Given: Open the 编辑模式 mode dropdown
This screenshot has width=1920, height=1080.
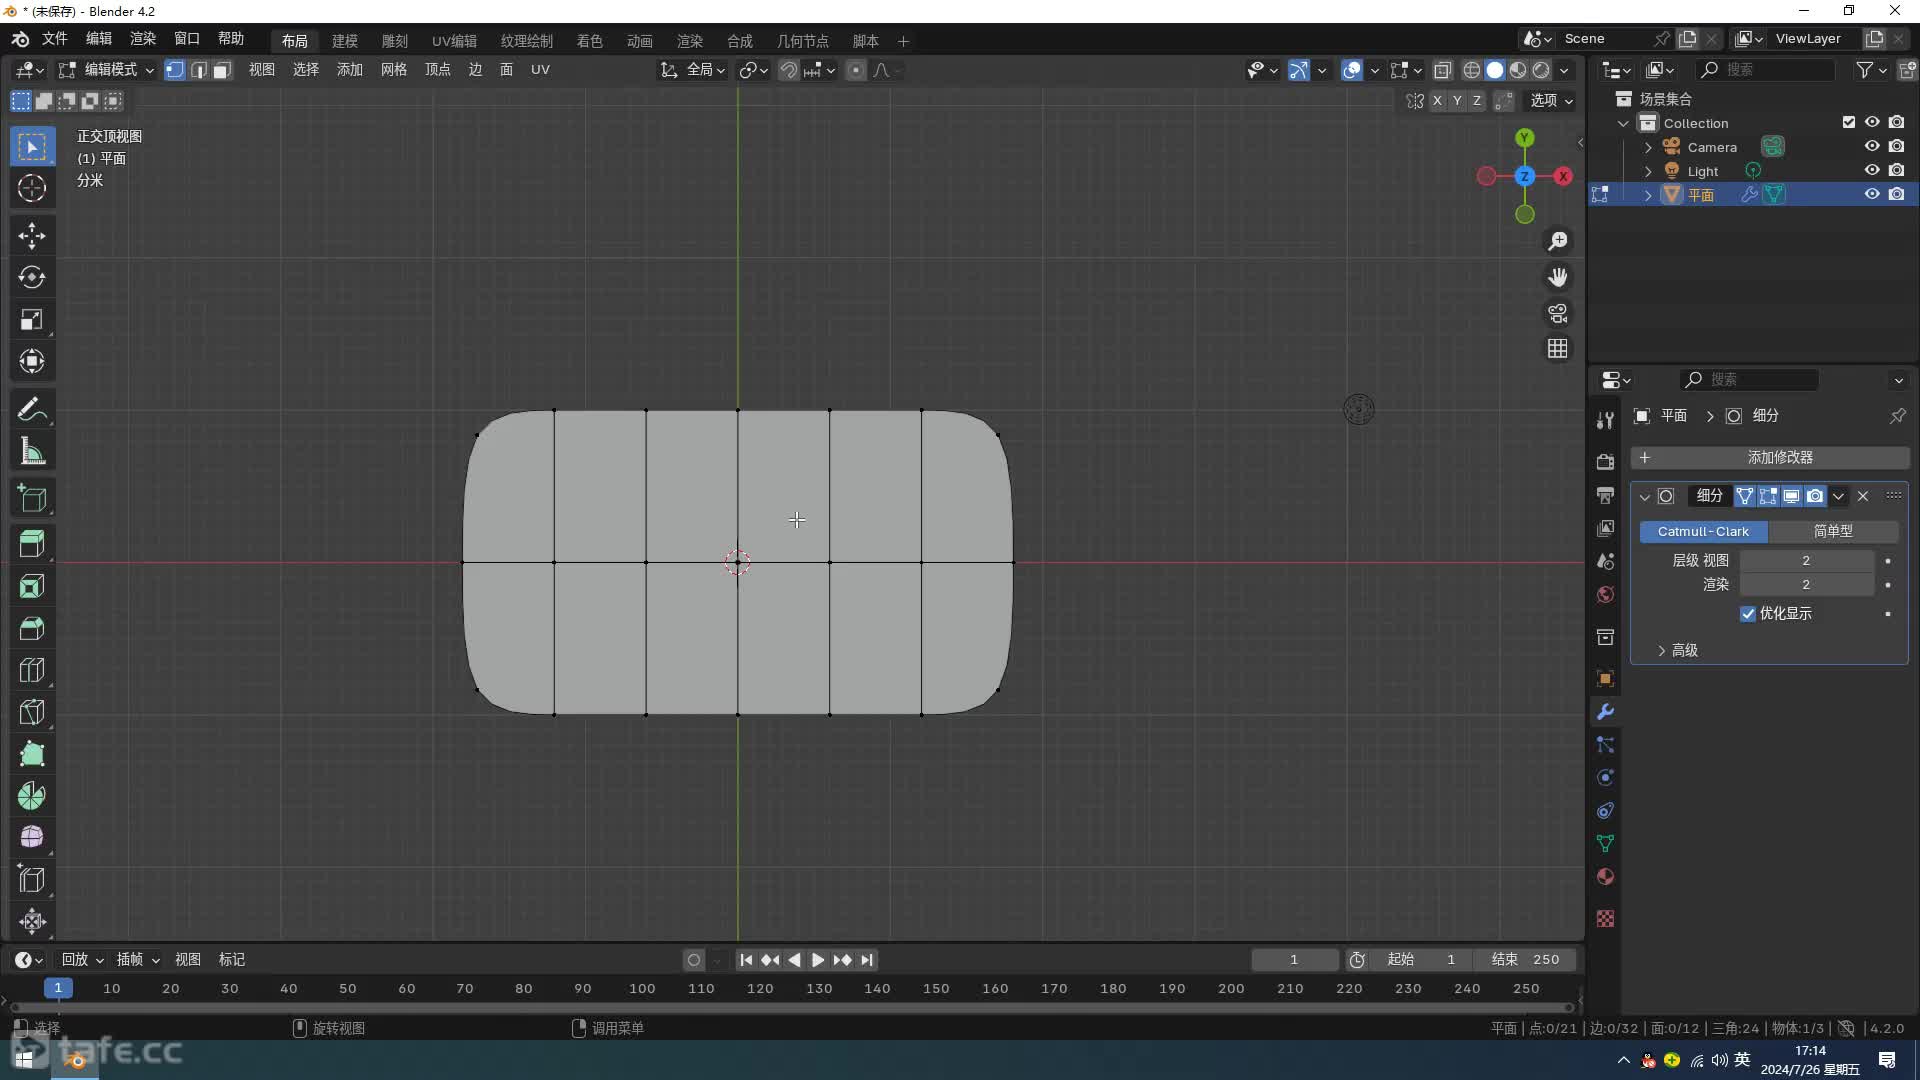Looking at the screenshot, I should (106, 70).
